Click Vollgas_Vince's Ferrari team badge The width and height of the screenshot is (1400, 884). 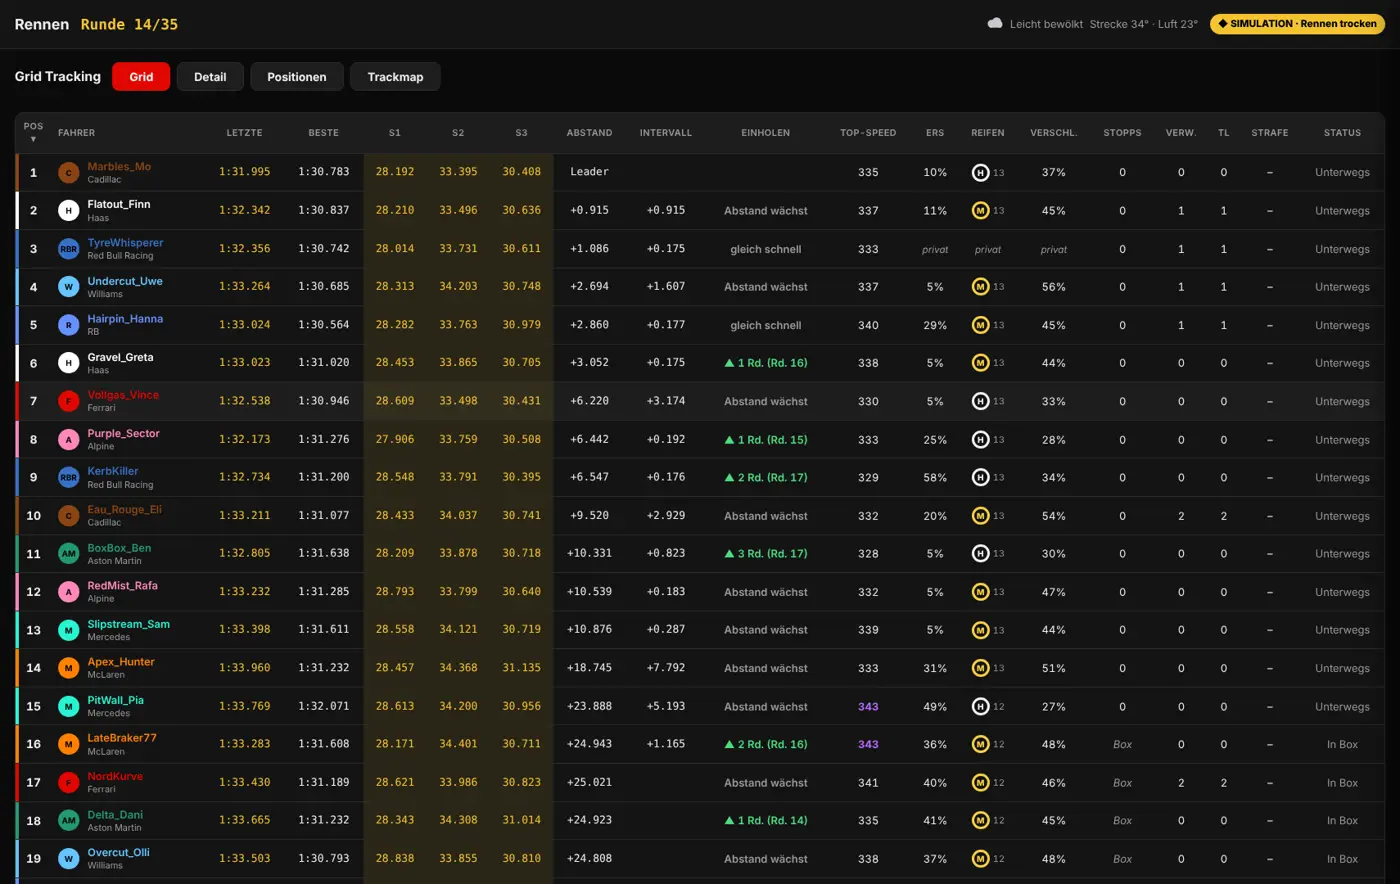[68, 401]
